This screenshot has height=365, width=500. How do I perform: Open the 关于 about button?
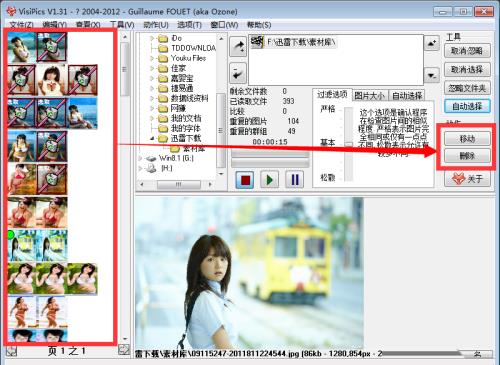(467, 179)
